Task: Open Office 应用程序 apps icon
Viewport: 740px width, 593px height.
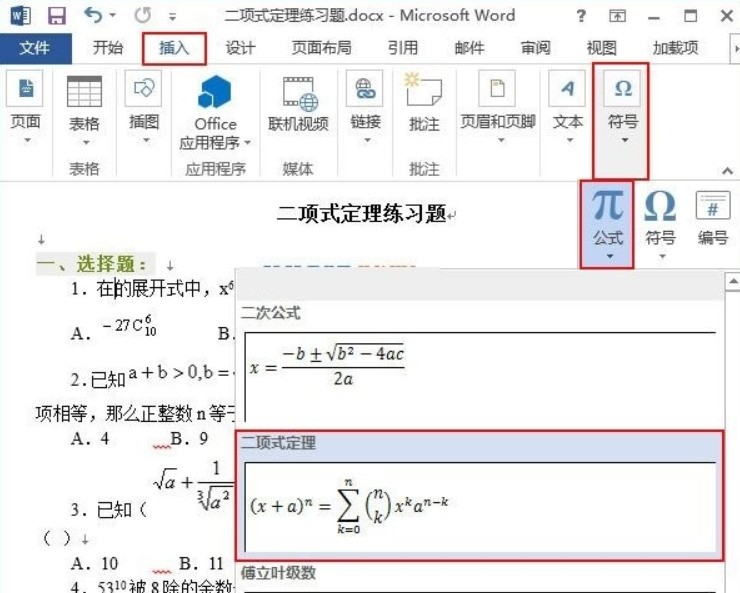Action: 215,92
